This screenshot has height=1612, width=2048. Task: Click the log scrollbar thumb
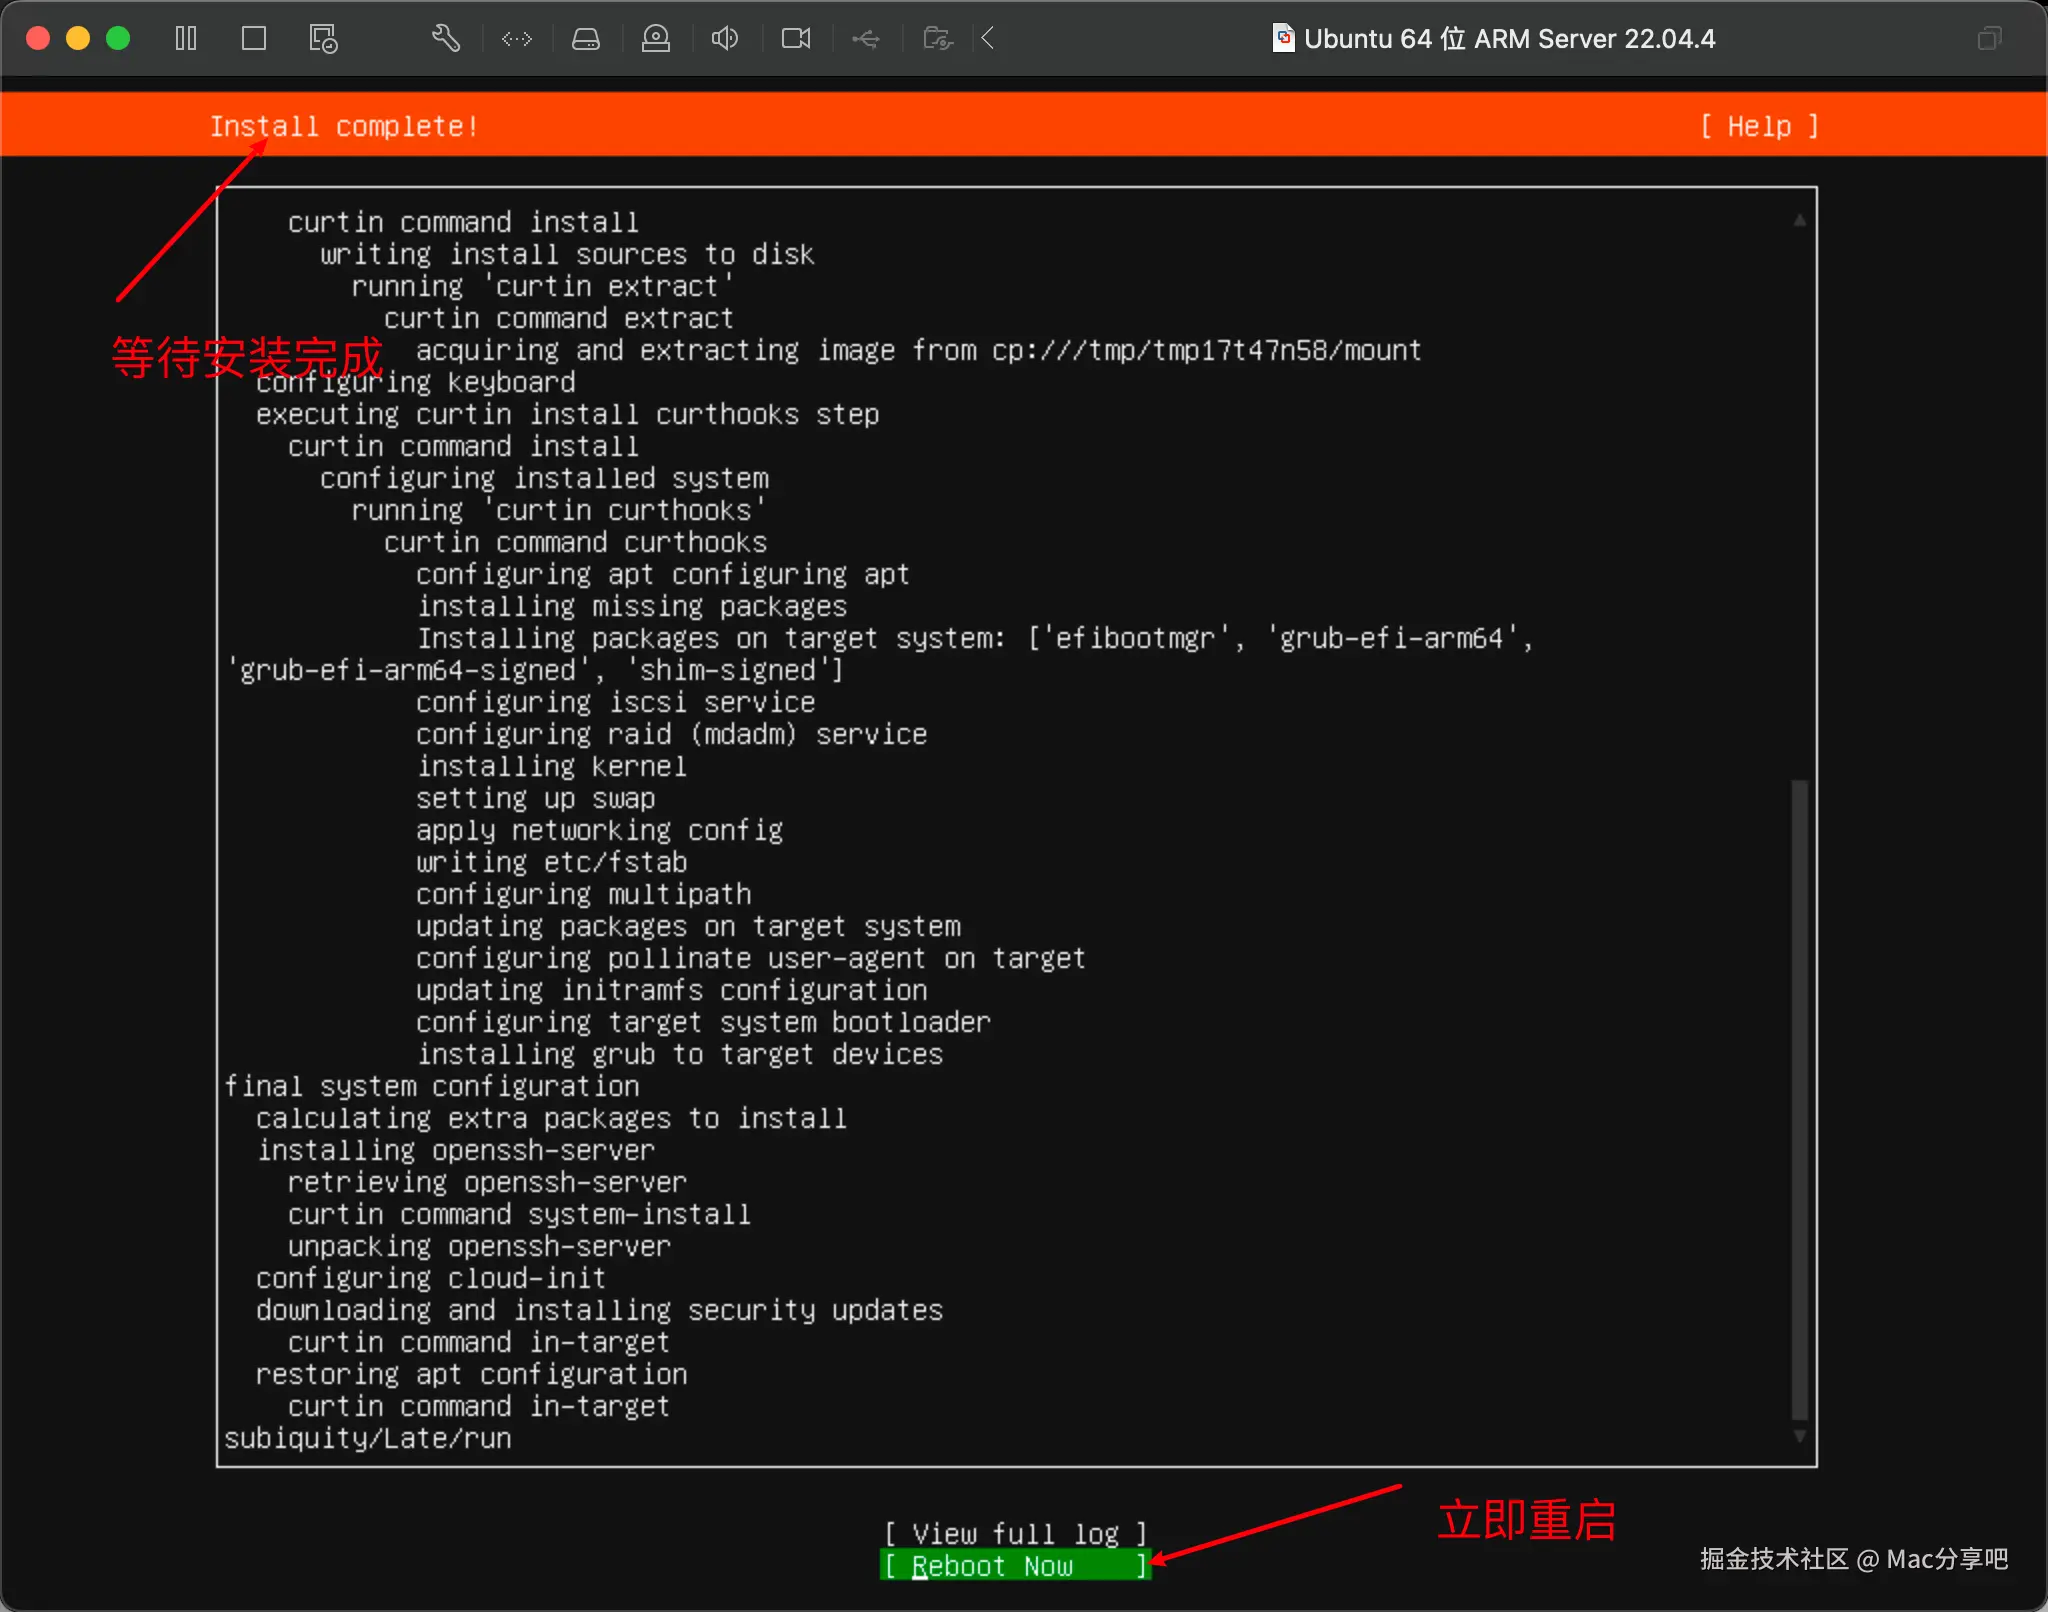click(x=1799, y=1100)
